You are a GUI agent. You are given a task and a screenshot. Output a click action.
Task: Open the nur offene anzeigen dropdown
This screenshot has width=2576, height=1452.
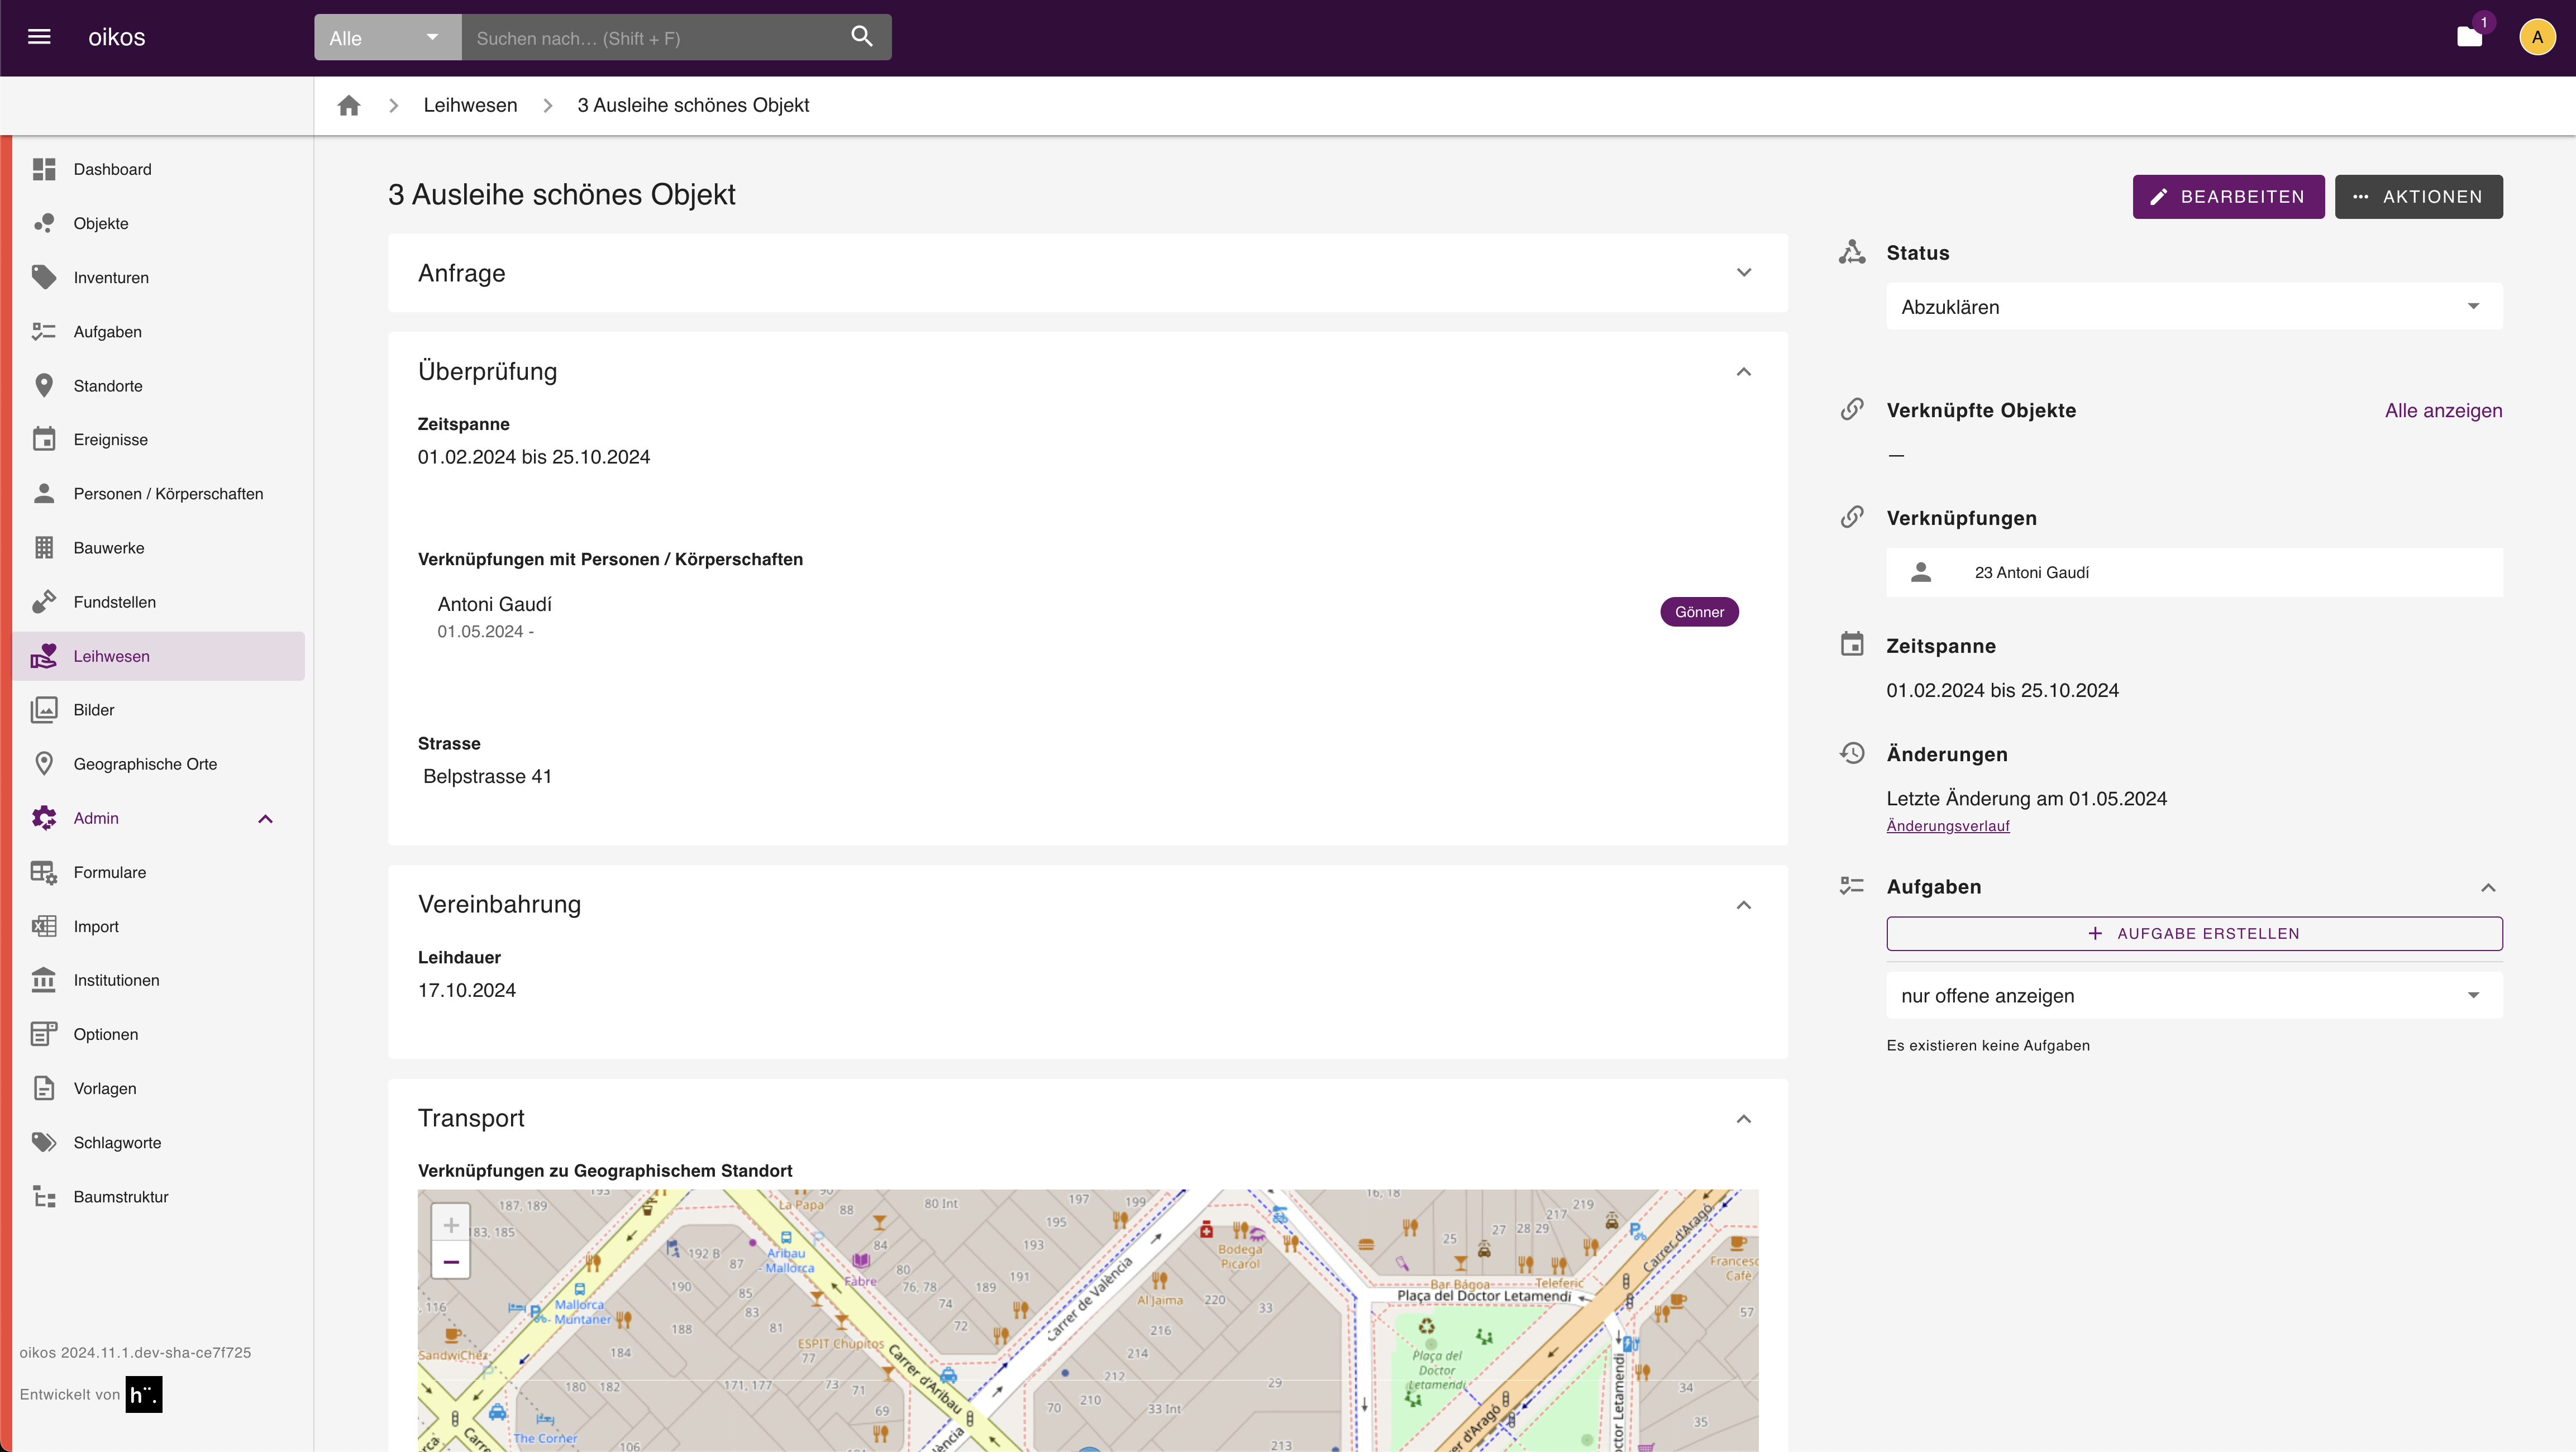(2194, 995)
